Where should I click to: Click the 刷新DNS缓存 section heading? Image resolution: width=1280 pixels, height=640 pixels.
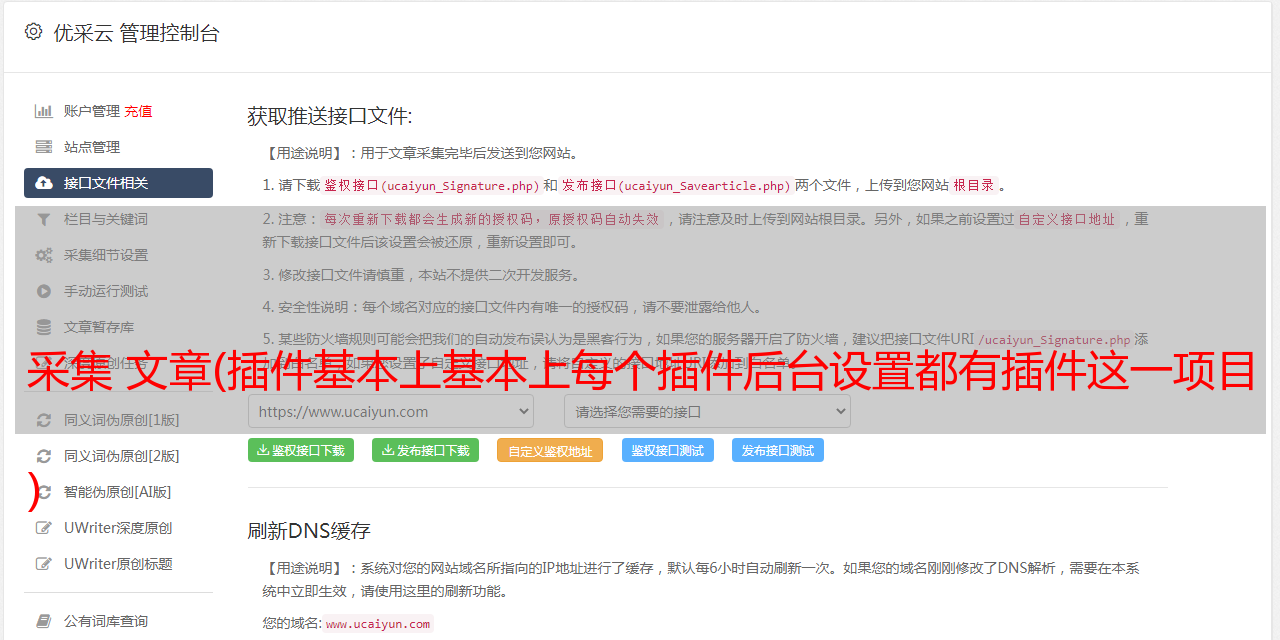point(309,530)
